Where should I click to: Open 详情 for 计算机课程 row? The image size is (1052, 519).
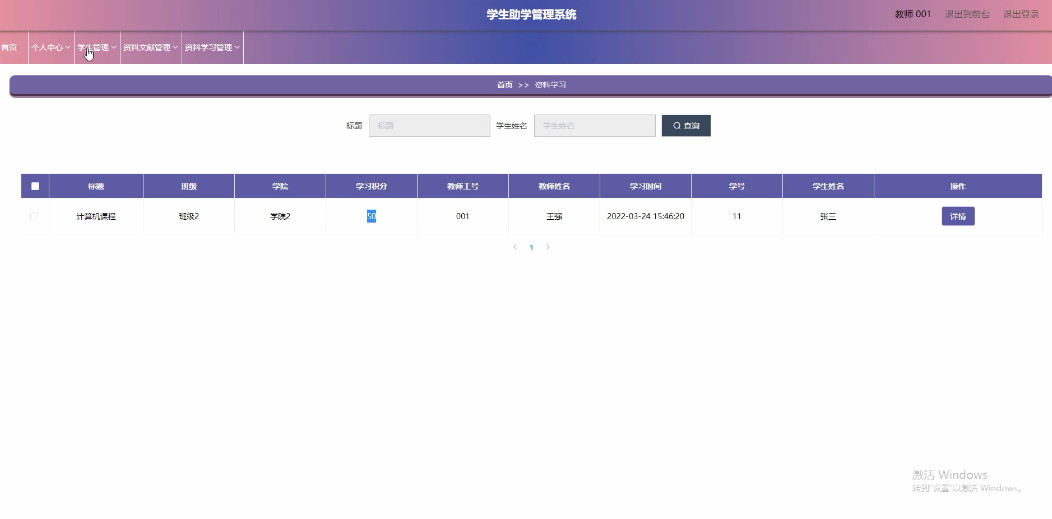click(958, 216)
